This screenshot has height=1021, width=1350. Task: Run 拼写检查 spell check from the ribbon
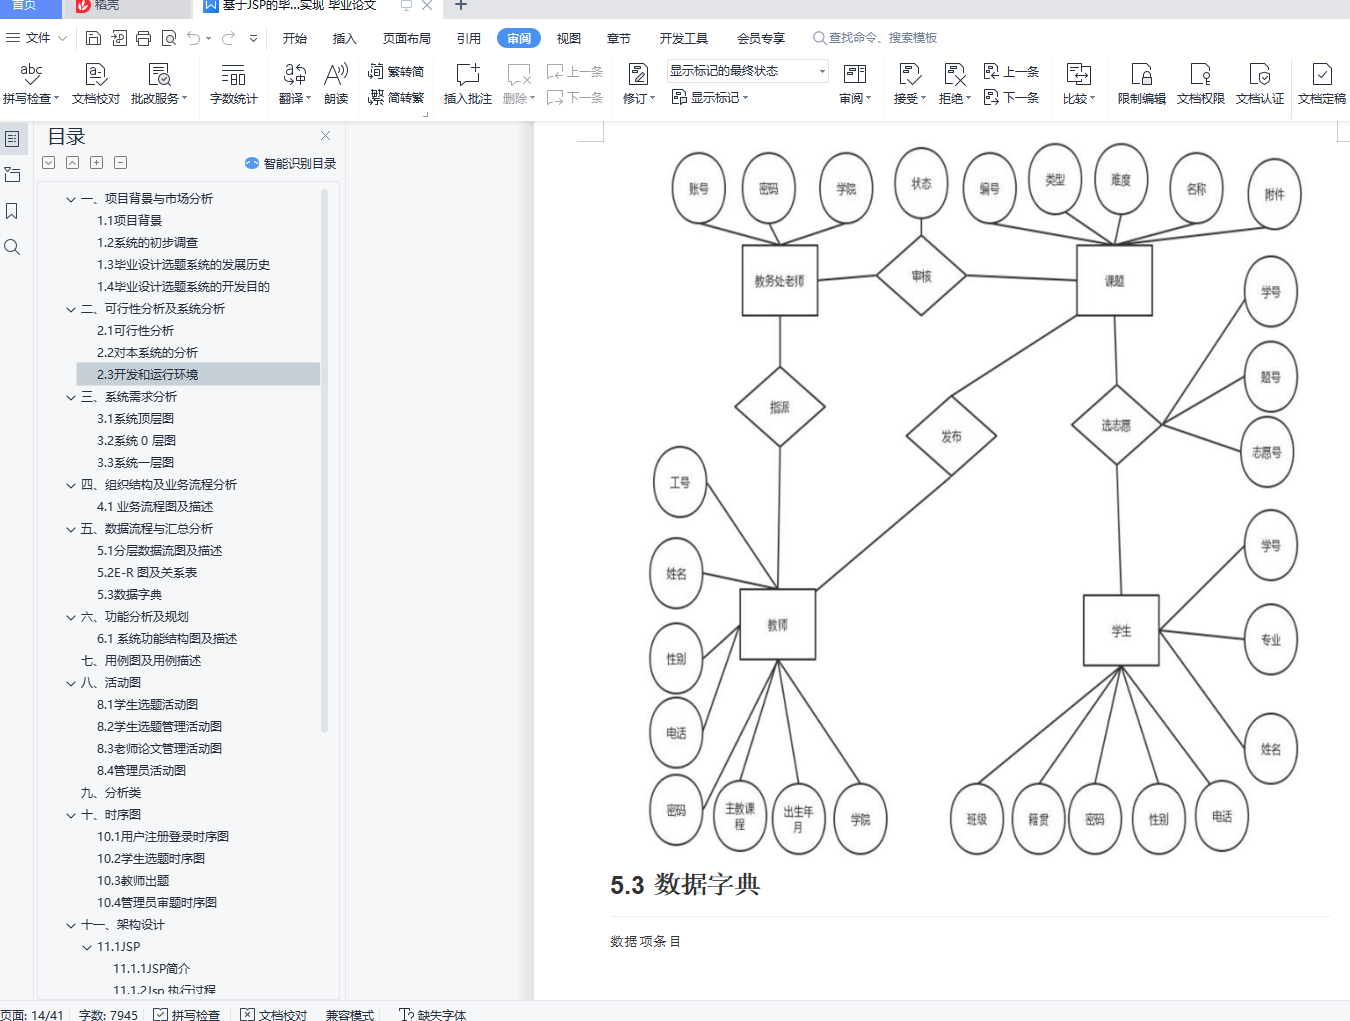pos(31,84)
